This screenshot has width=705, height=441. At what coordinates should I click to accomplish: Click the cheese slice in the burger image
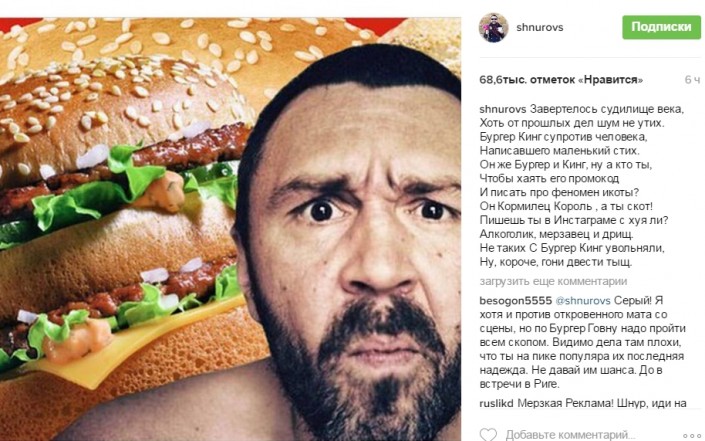135,346
